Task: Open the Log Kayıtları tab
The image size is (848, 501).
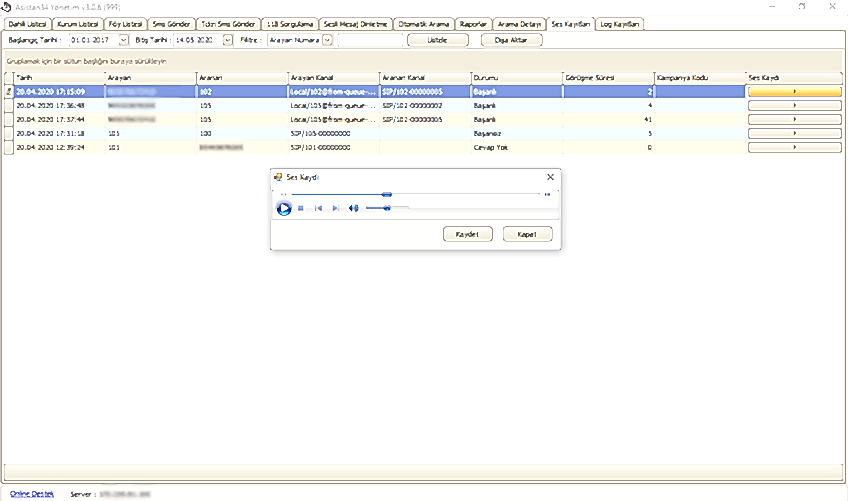Action: point(620,23)
